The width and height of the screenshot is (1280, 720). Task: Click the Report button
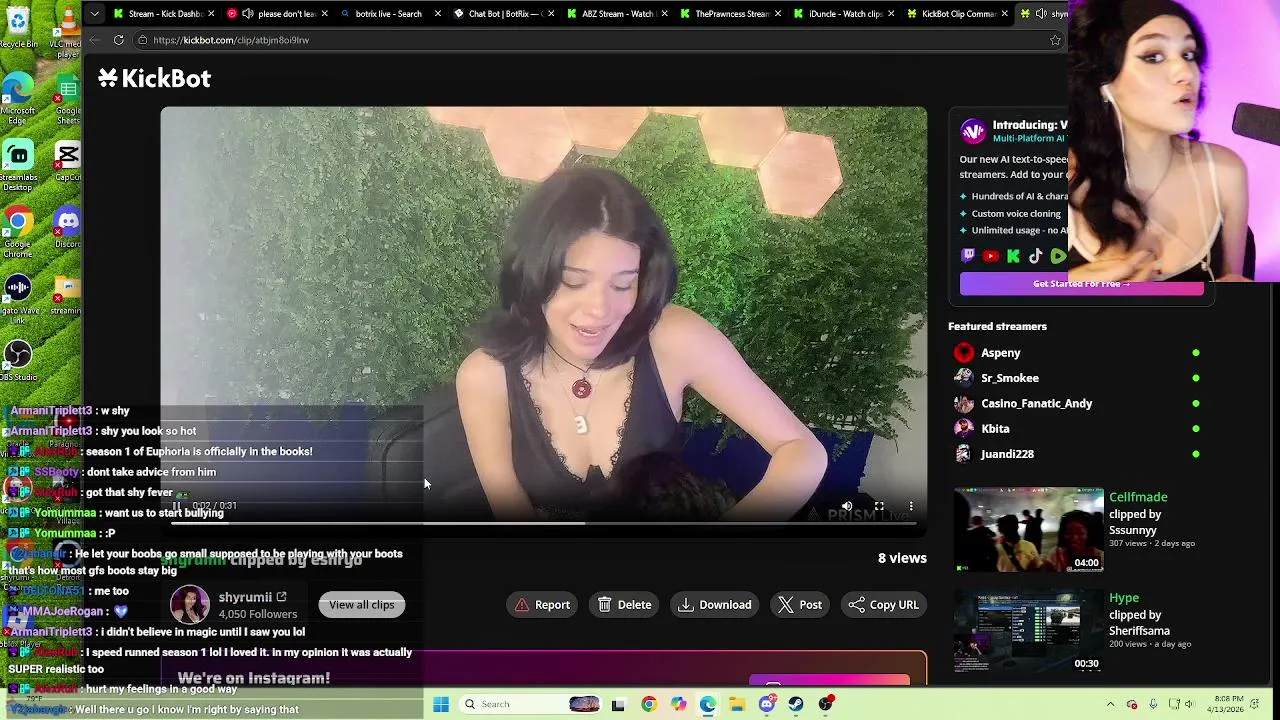pyautogui.click(x=542, y=605)
